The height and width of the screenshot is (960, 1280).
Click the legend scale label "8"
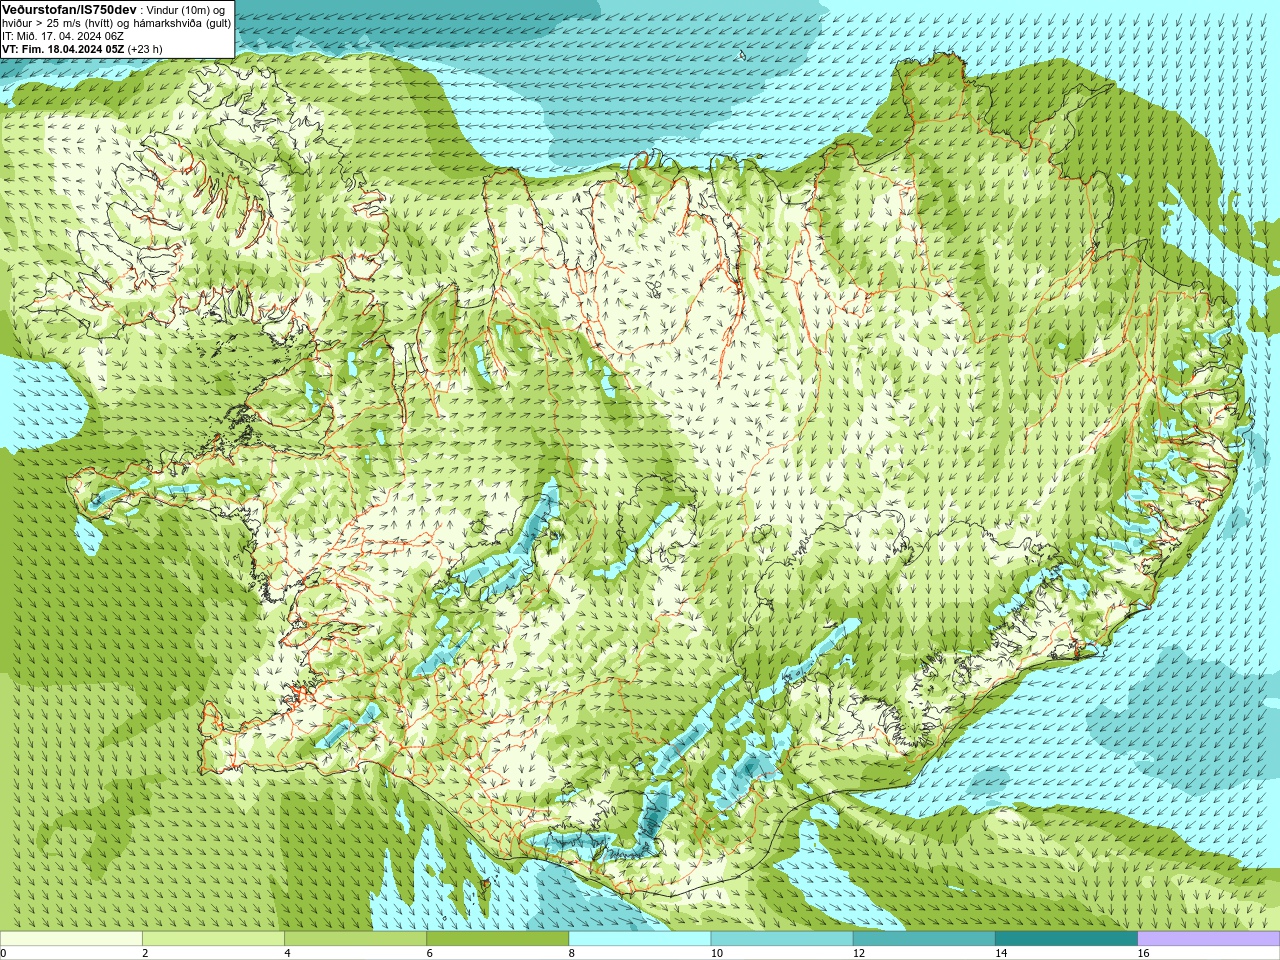[572, 953]
